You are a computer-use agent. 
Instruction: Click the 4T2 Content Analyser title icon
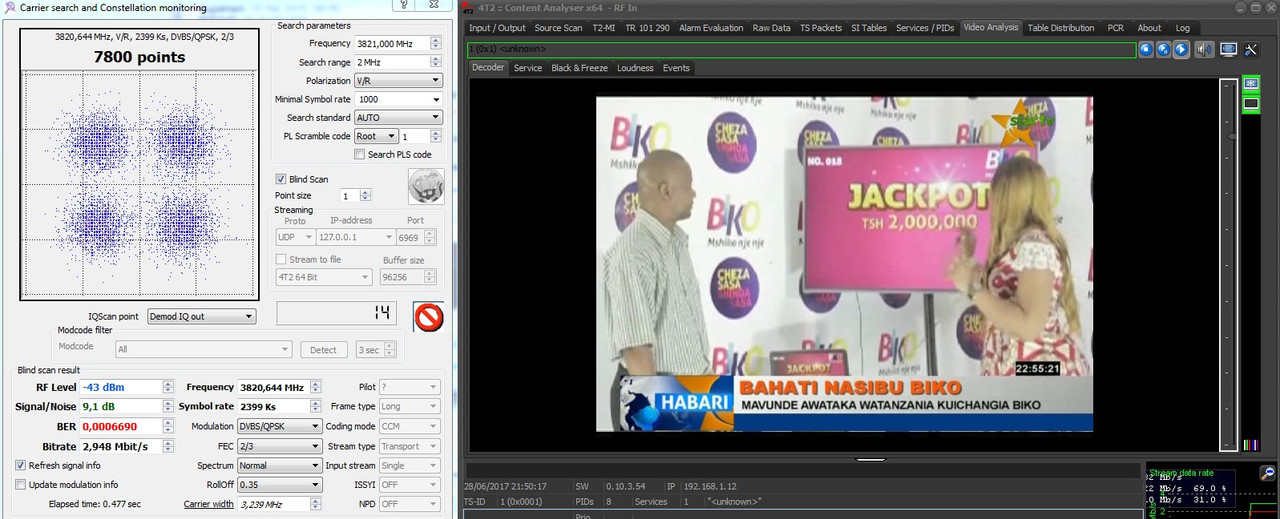pyautogui.click(x=468, y=8)
